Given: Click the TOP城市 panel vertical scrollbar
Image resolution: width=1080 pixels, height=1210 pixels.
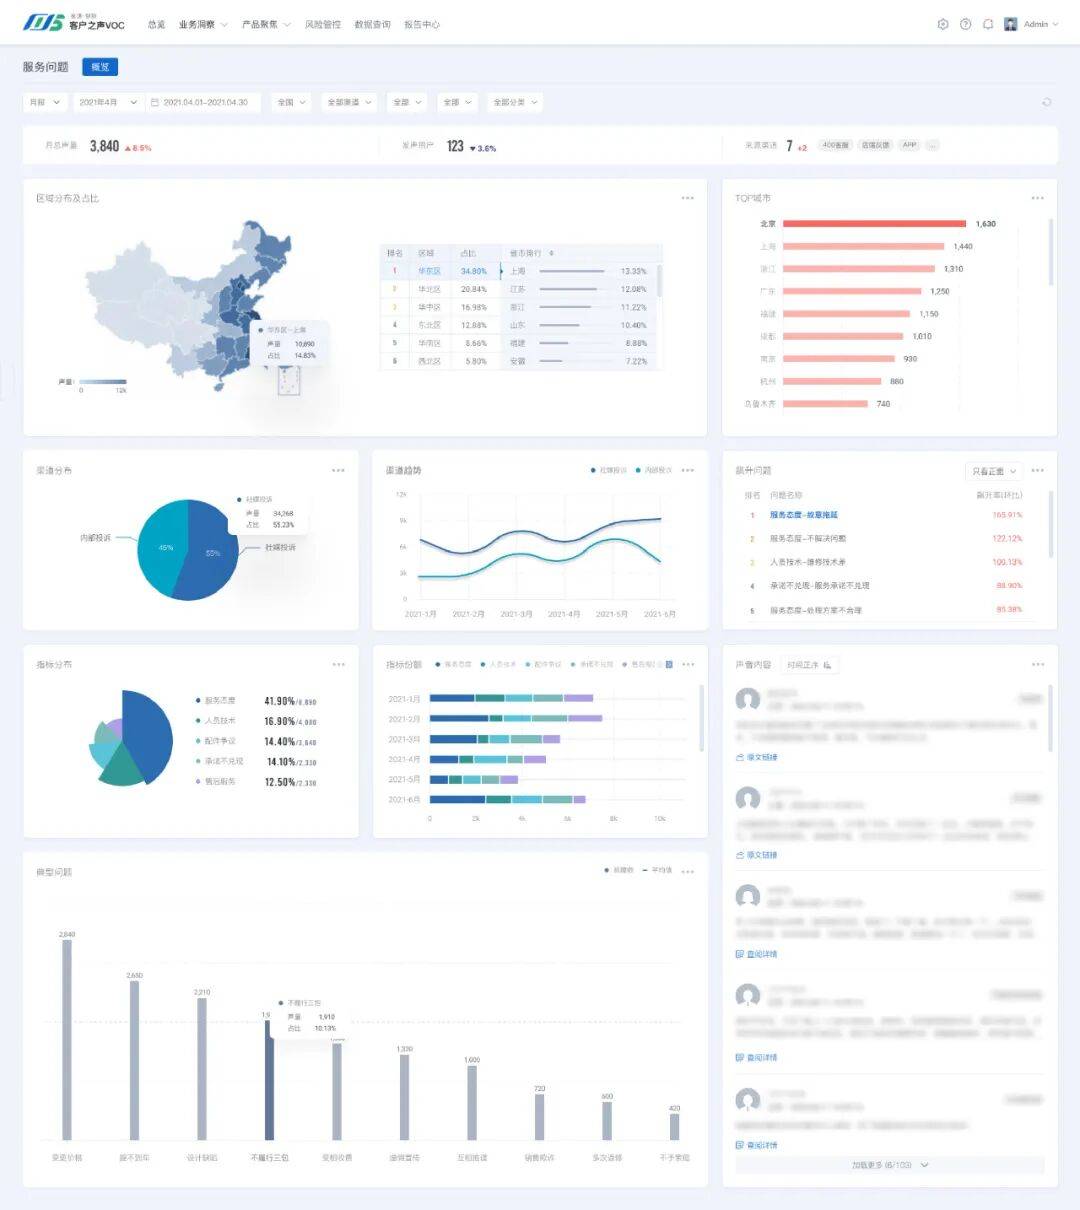Looking at the screenshot, I should [1050, 250].
